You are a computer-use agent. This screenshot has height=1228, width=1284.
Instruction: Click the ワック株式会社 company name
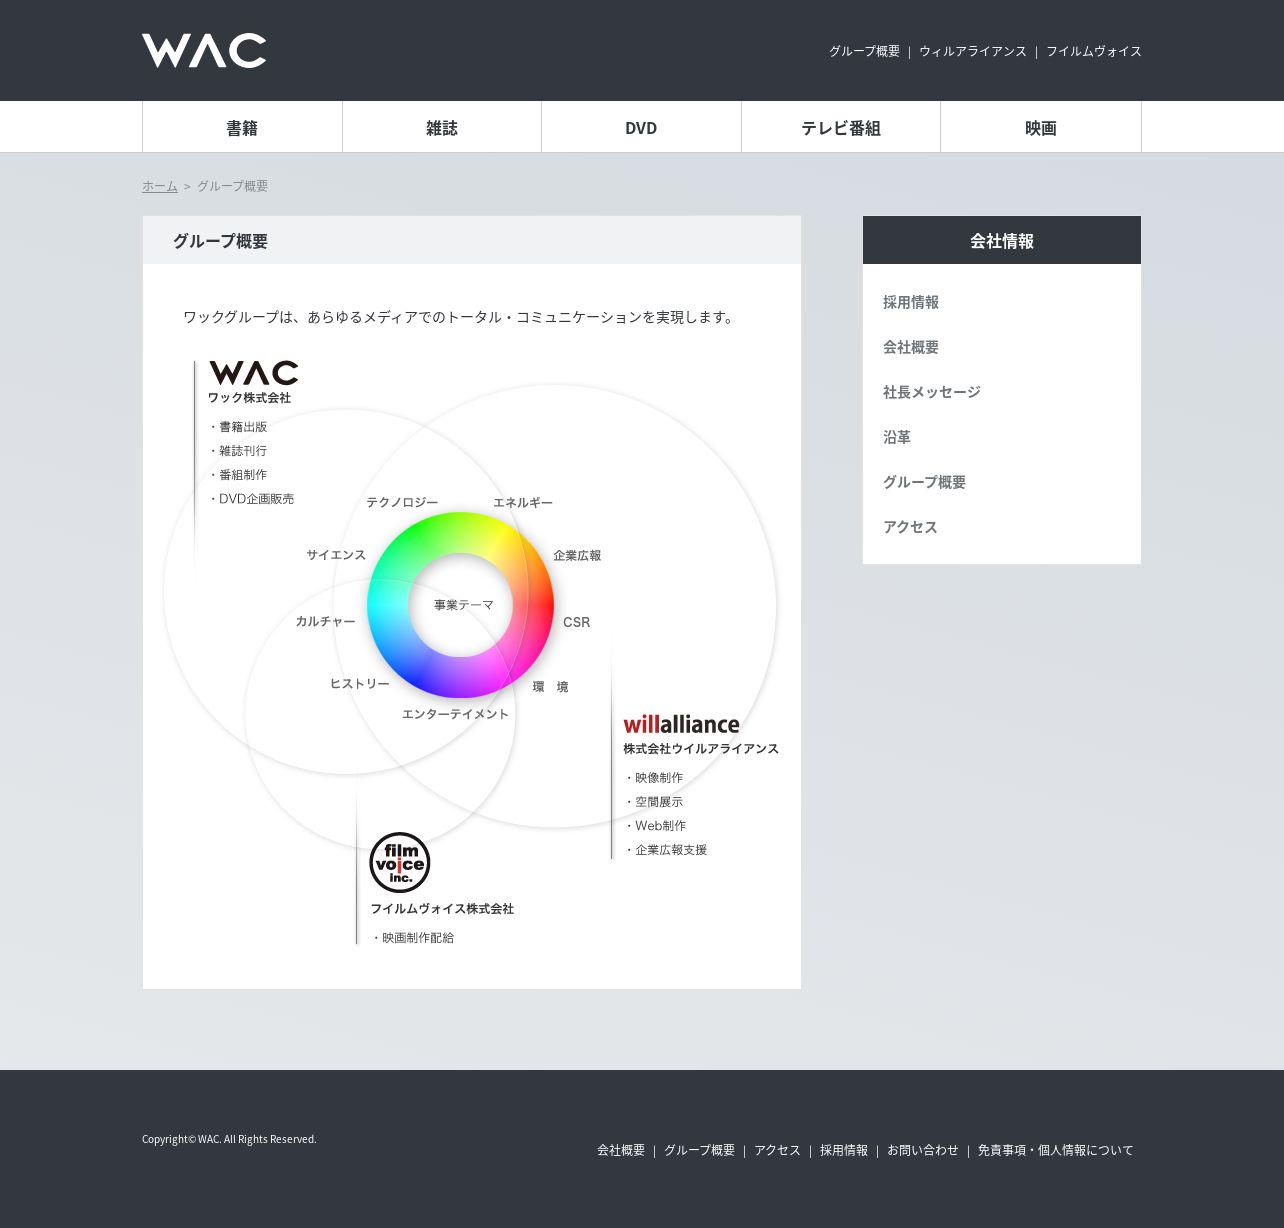point(249,397)
